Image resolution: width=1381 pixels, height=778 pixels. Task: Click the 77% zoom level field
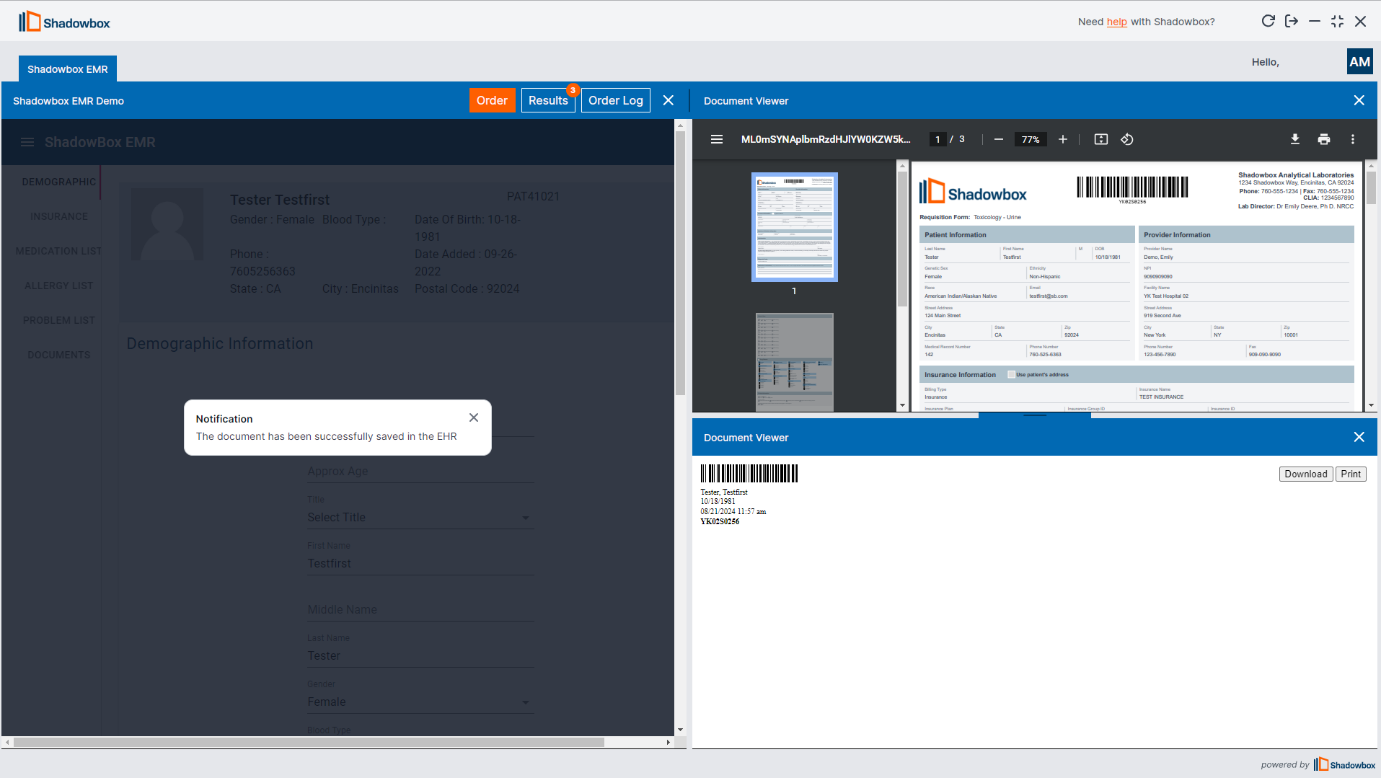pos(1030,139)
